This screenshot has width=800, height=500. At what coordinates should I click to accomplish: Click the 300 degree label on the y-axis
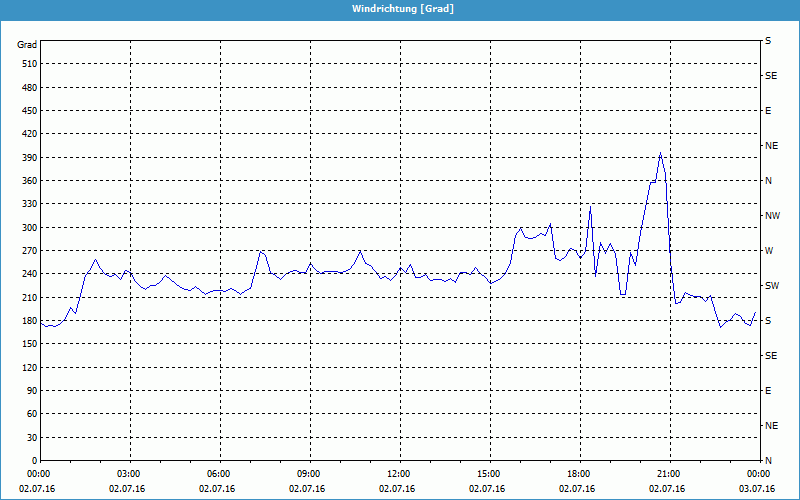pos(27,227)
